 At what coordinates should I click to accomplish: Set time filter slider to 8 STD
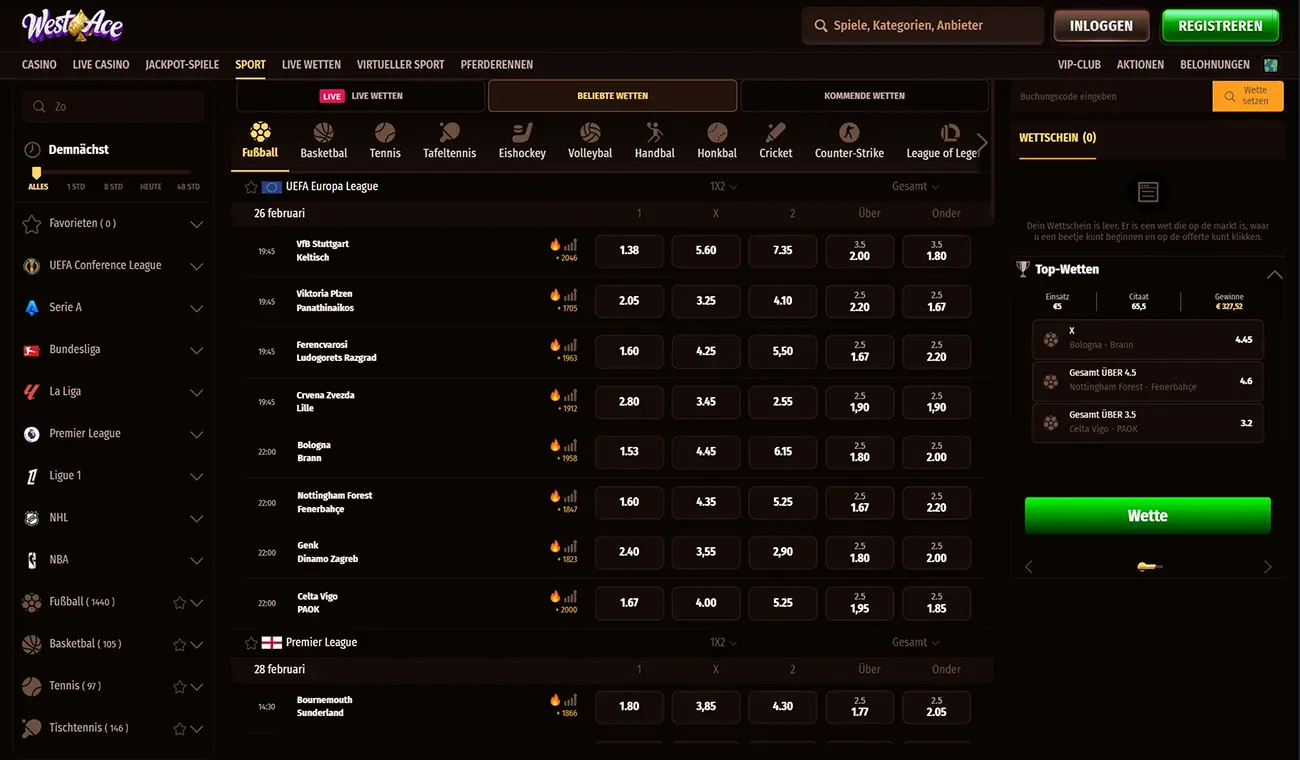[x=115, y=187]
